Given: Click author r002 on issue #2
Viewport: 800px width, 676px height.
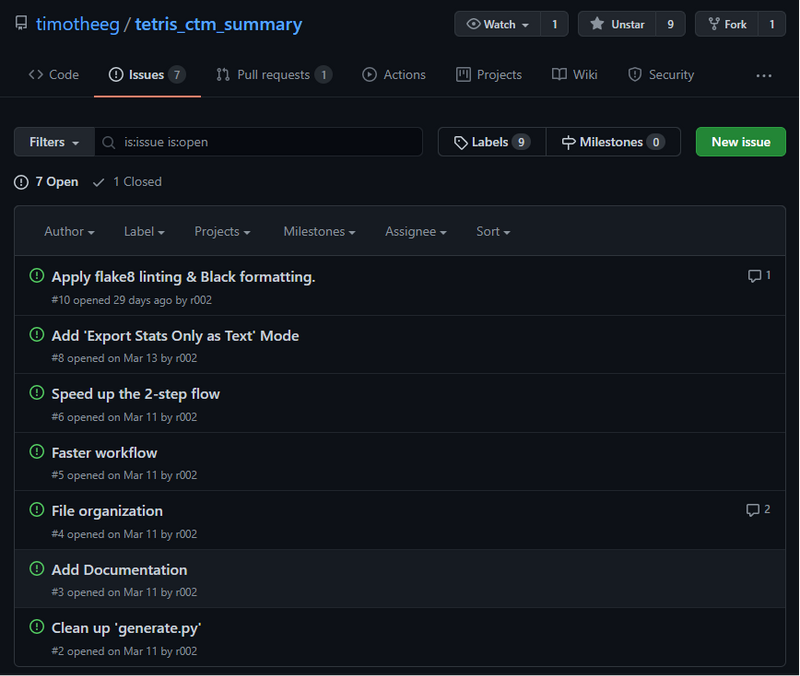Looking at the screenshot, I should 186,651.
